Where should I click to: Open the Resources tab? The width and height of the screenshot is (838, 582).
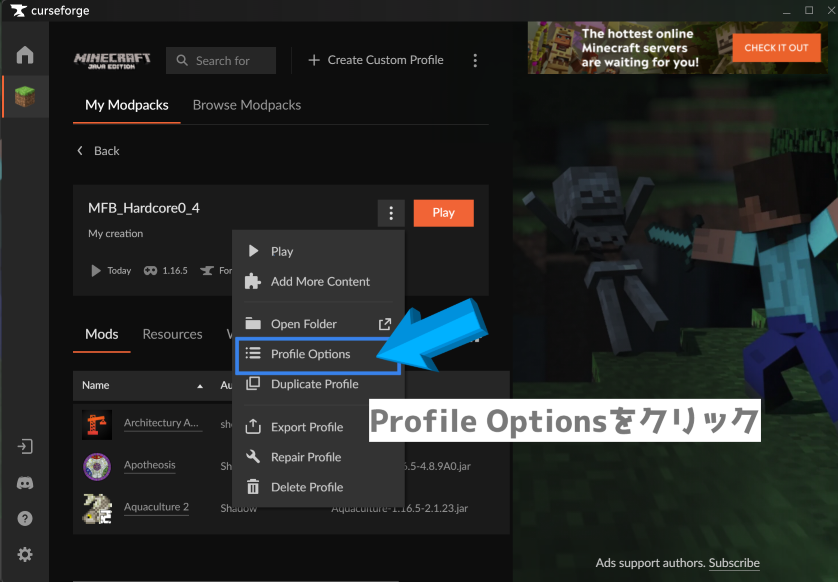(x=173, y=335)
